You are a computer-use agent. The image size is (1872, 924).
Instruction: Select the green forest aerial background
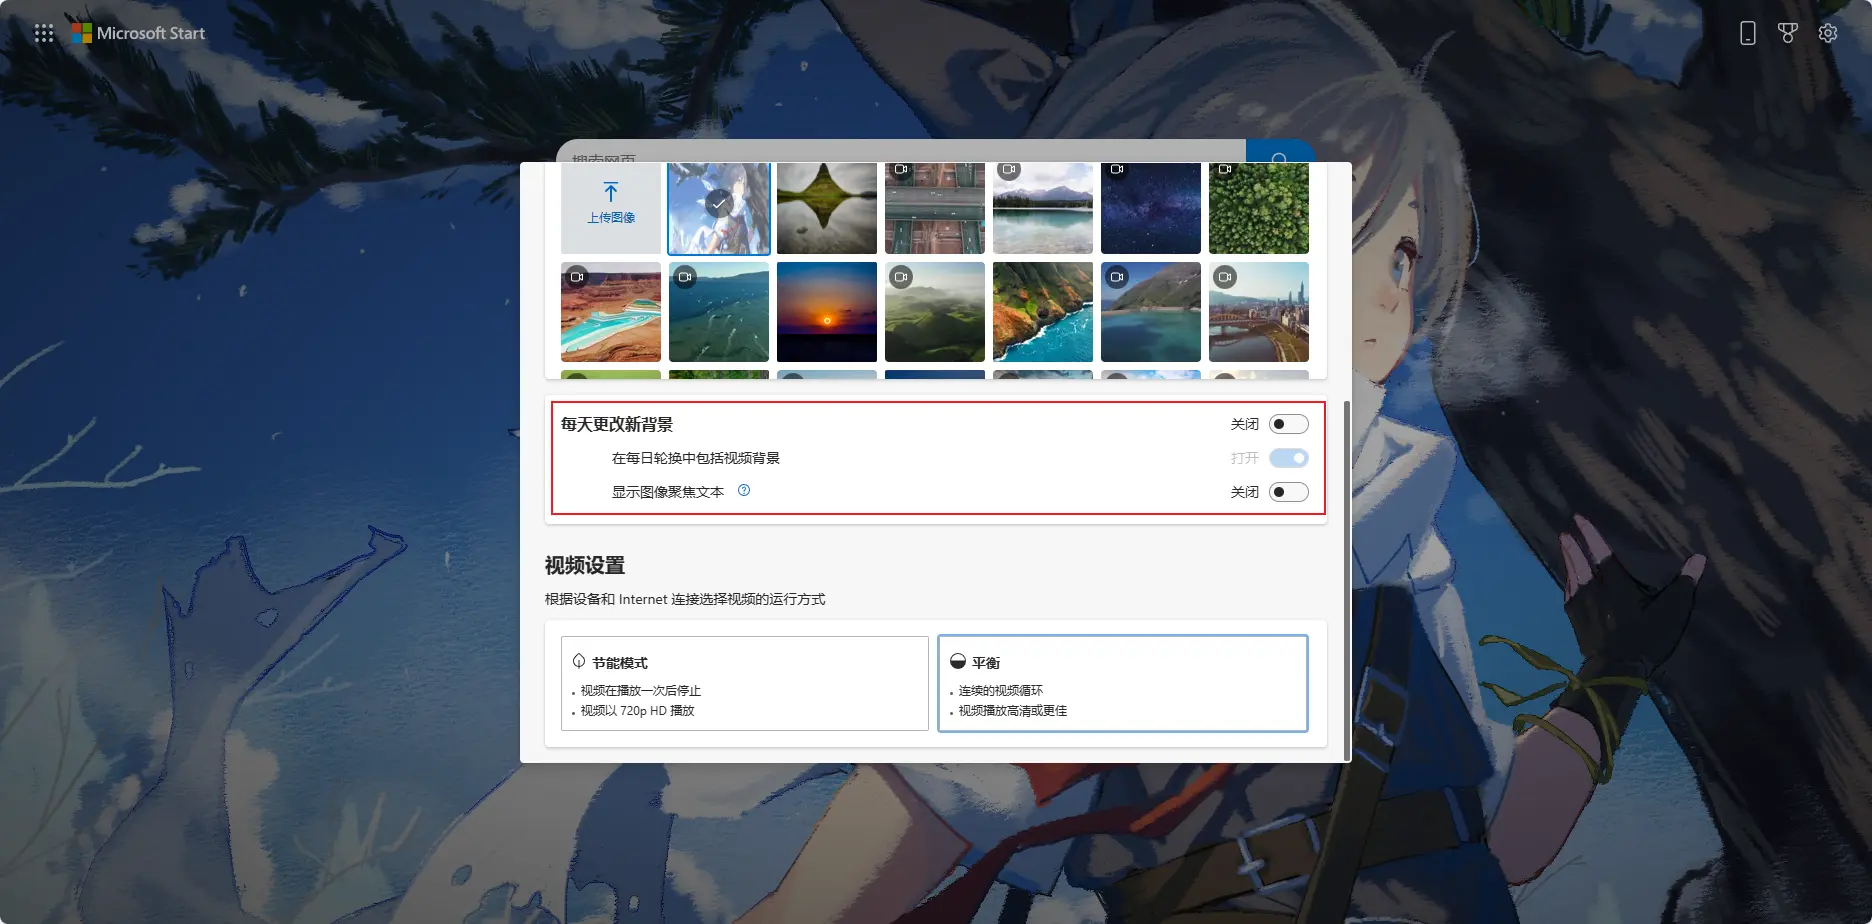point(1258,210)
